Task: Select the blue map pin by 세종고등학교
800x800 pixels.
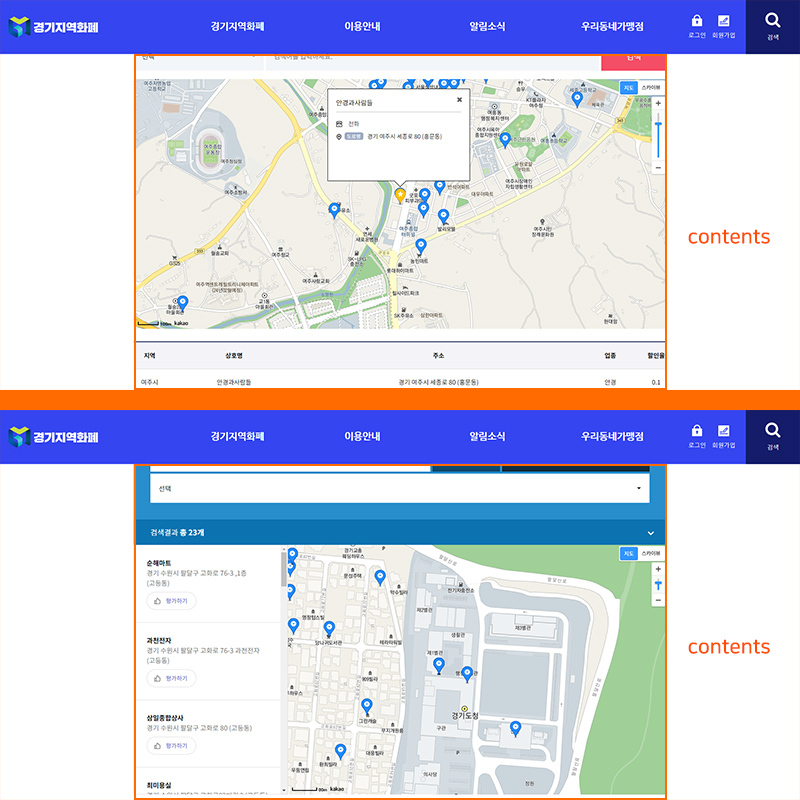Action: pyautogui.click(x=577, y=99)
